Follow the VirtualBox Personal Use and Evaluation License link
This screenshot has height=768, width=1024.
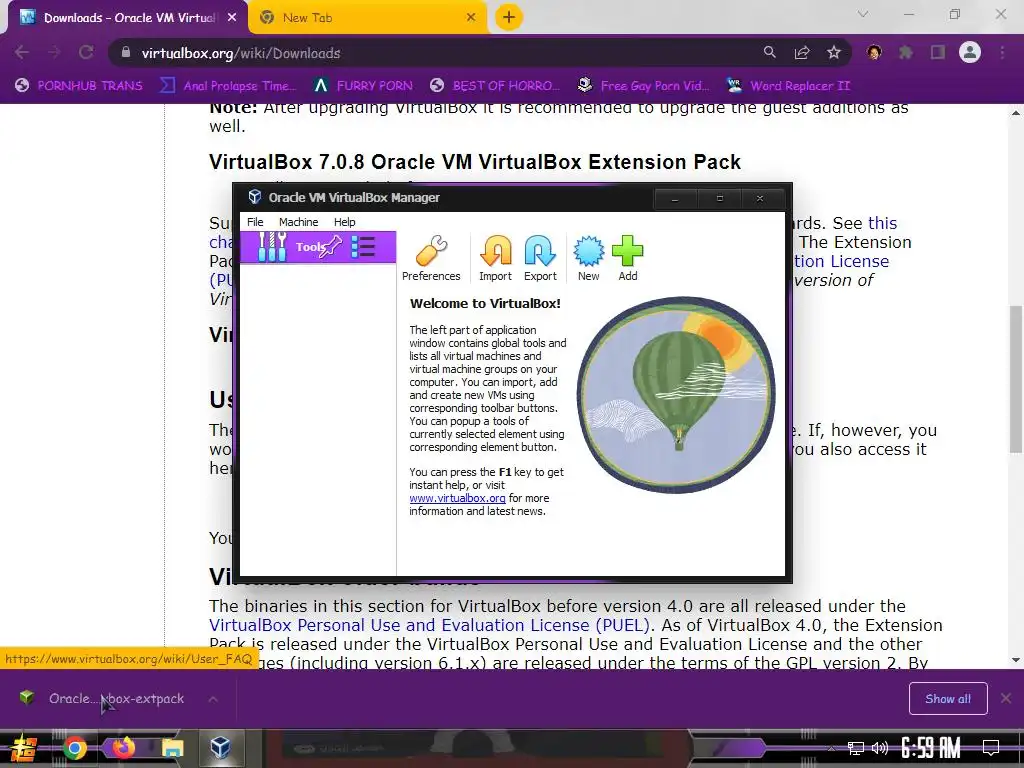(429, 625)
